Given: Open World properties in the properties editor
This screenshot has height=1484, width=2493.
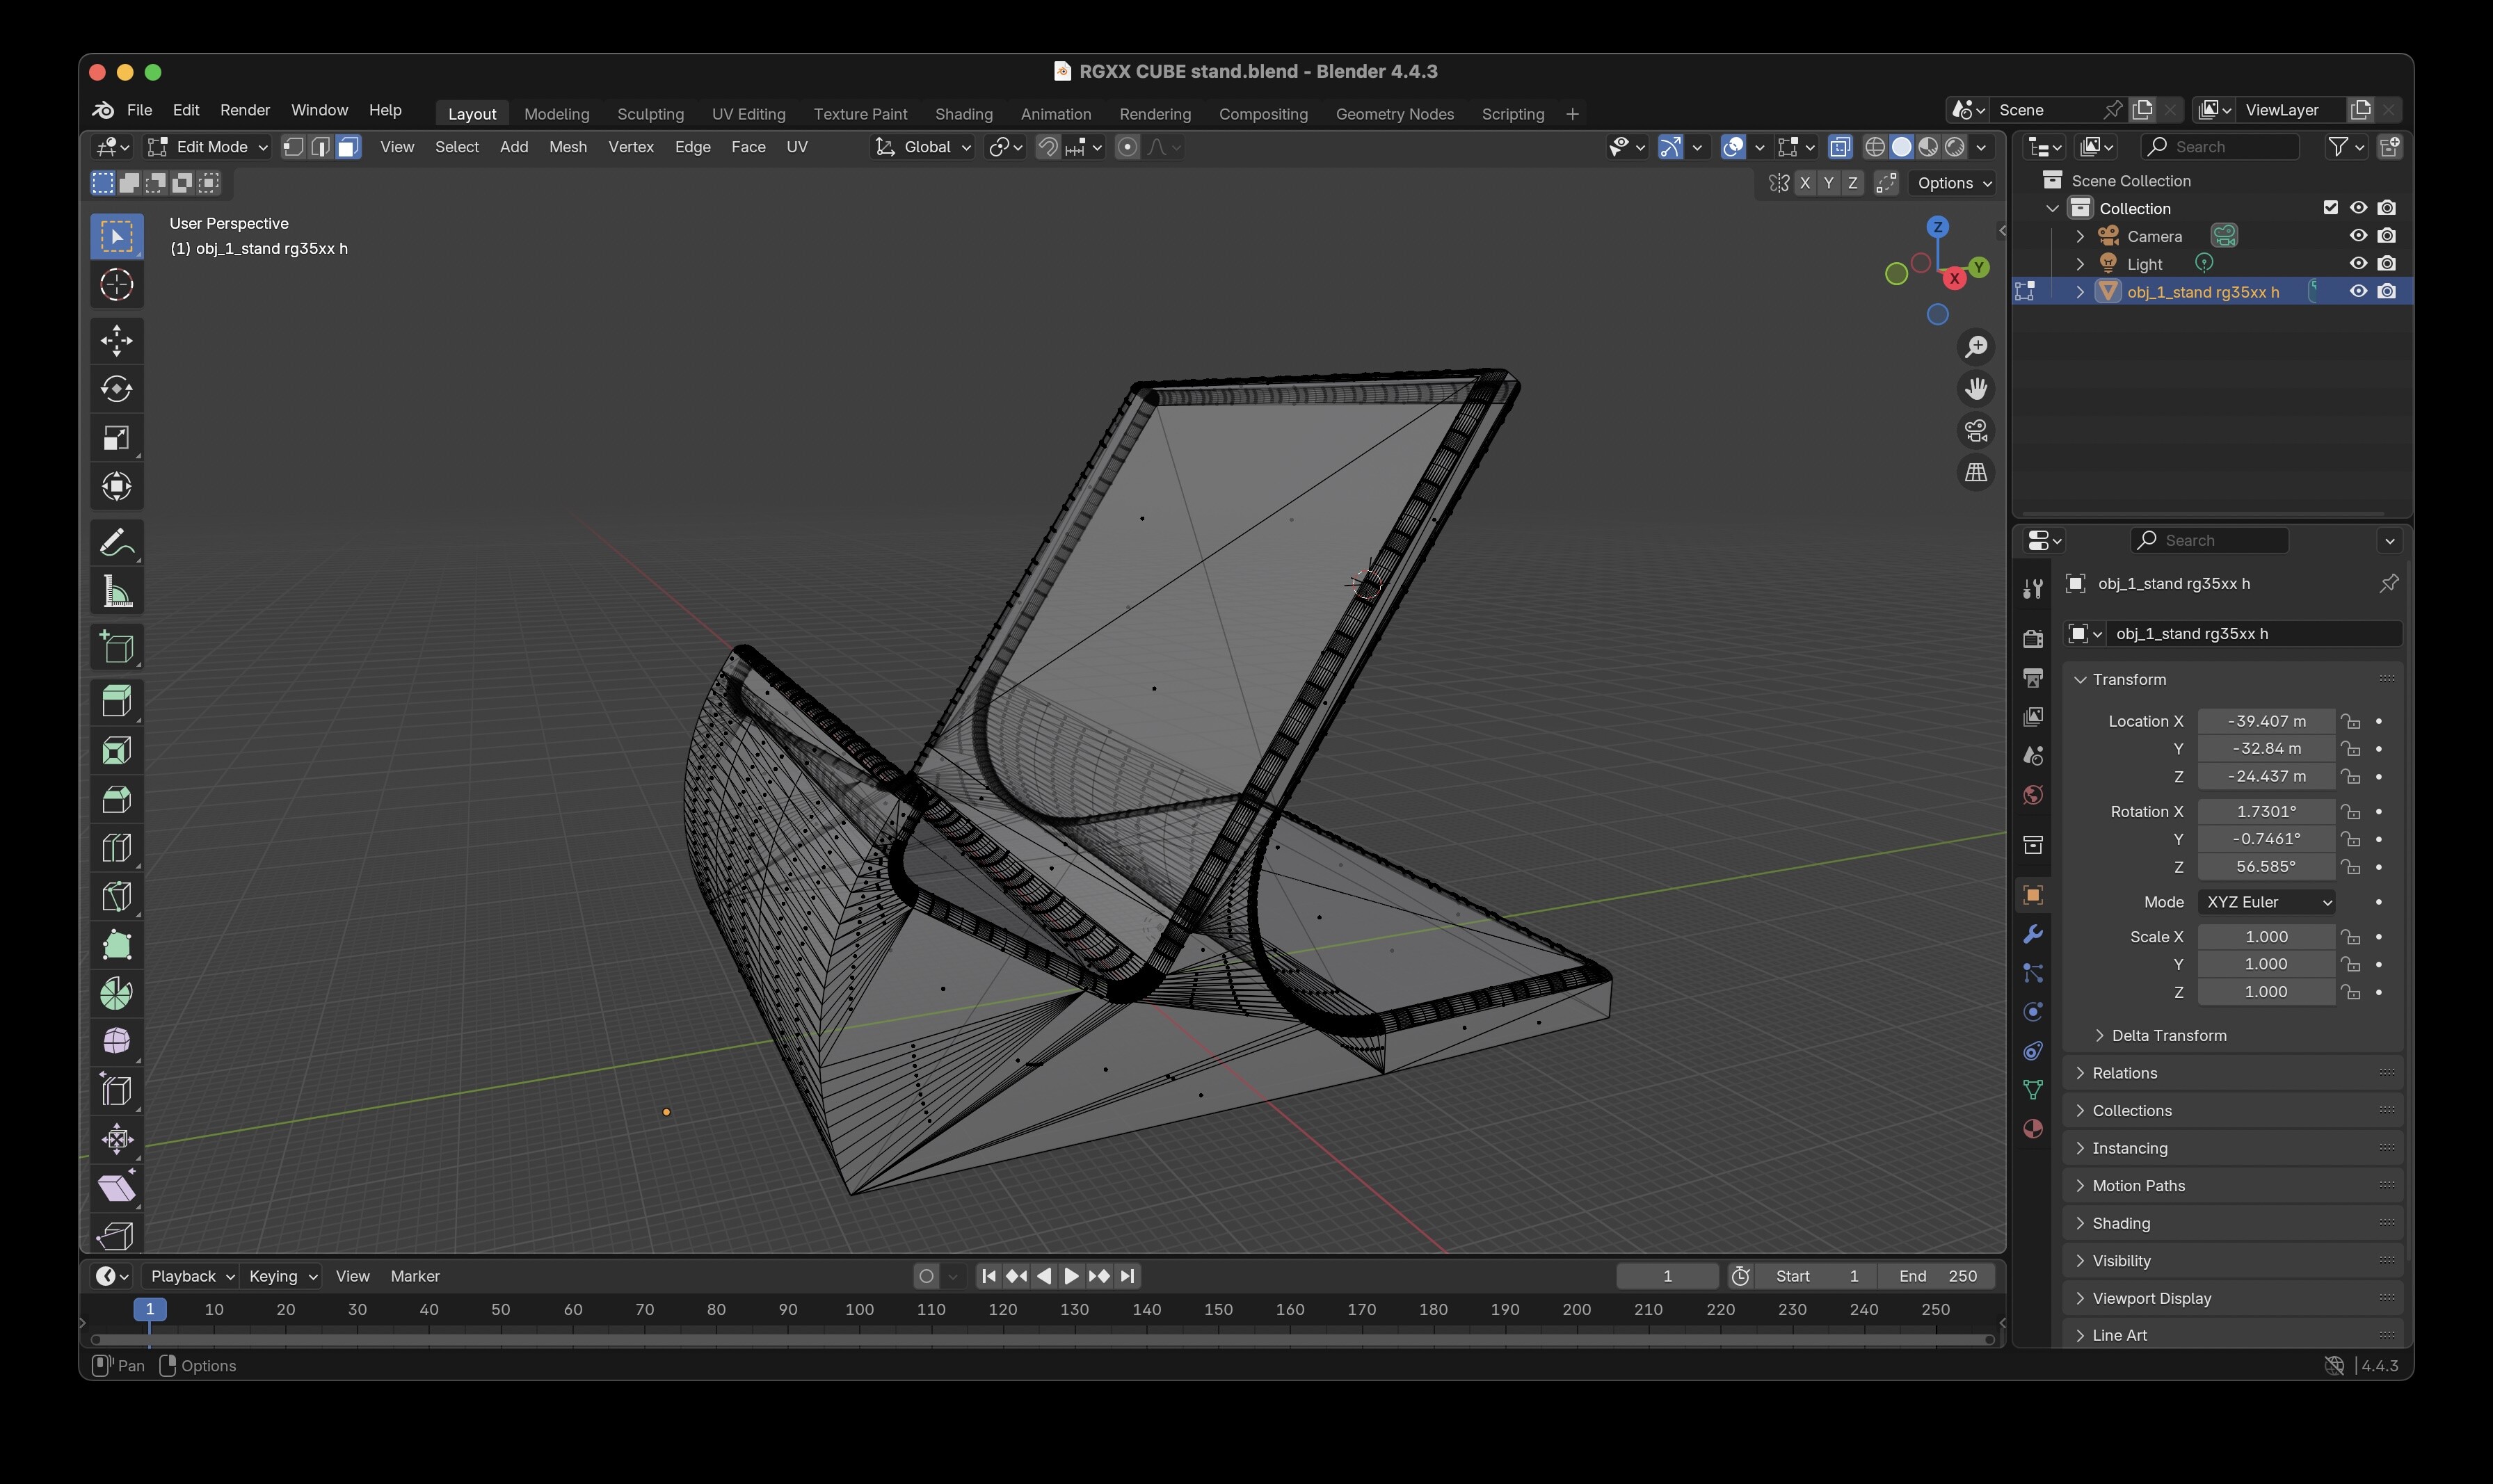Looking at the screenshot, I should (2033, 793).
